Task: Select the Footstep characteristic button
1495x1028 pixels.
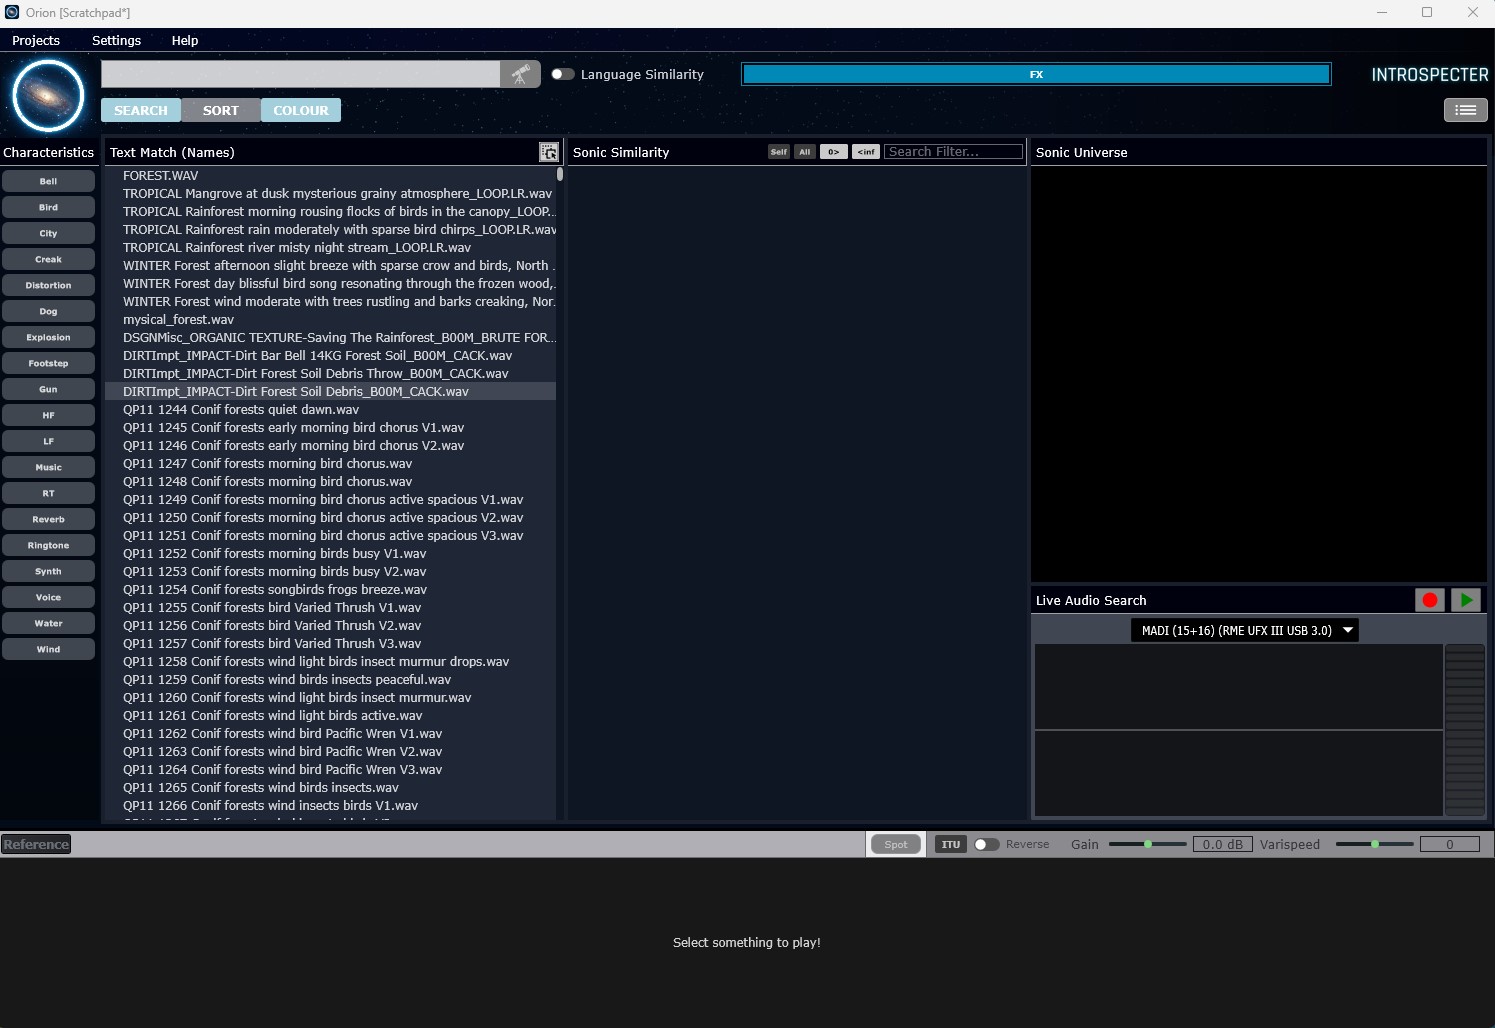Action: (x=48, y=363)
